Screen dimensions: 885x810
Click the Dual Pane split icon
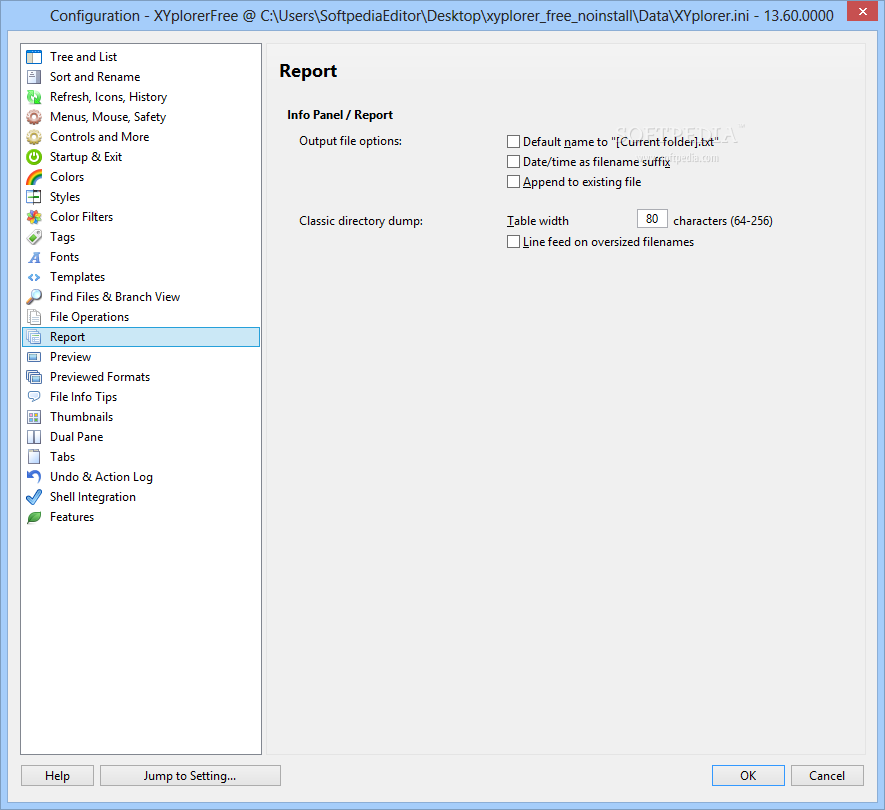click(34, 437)
